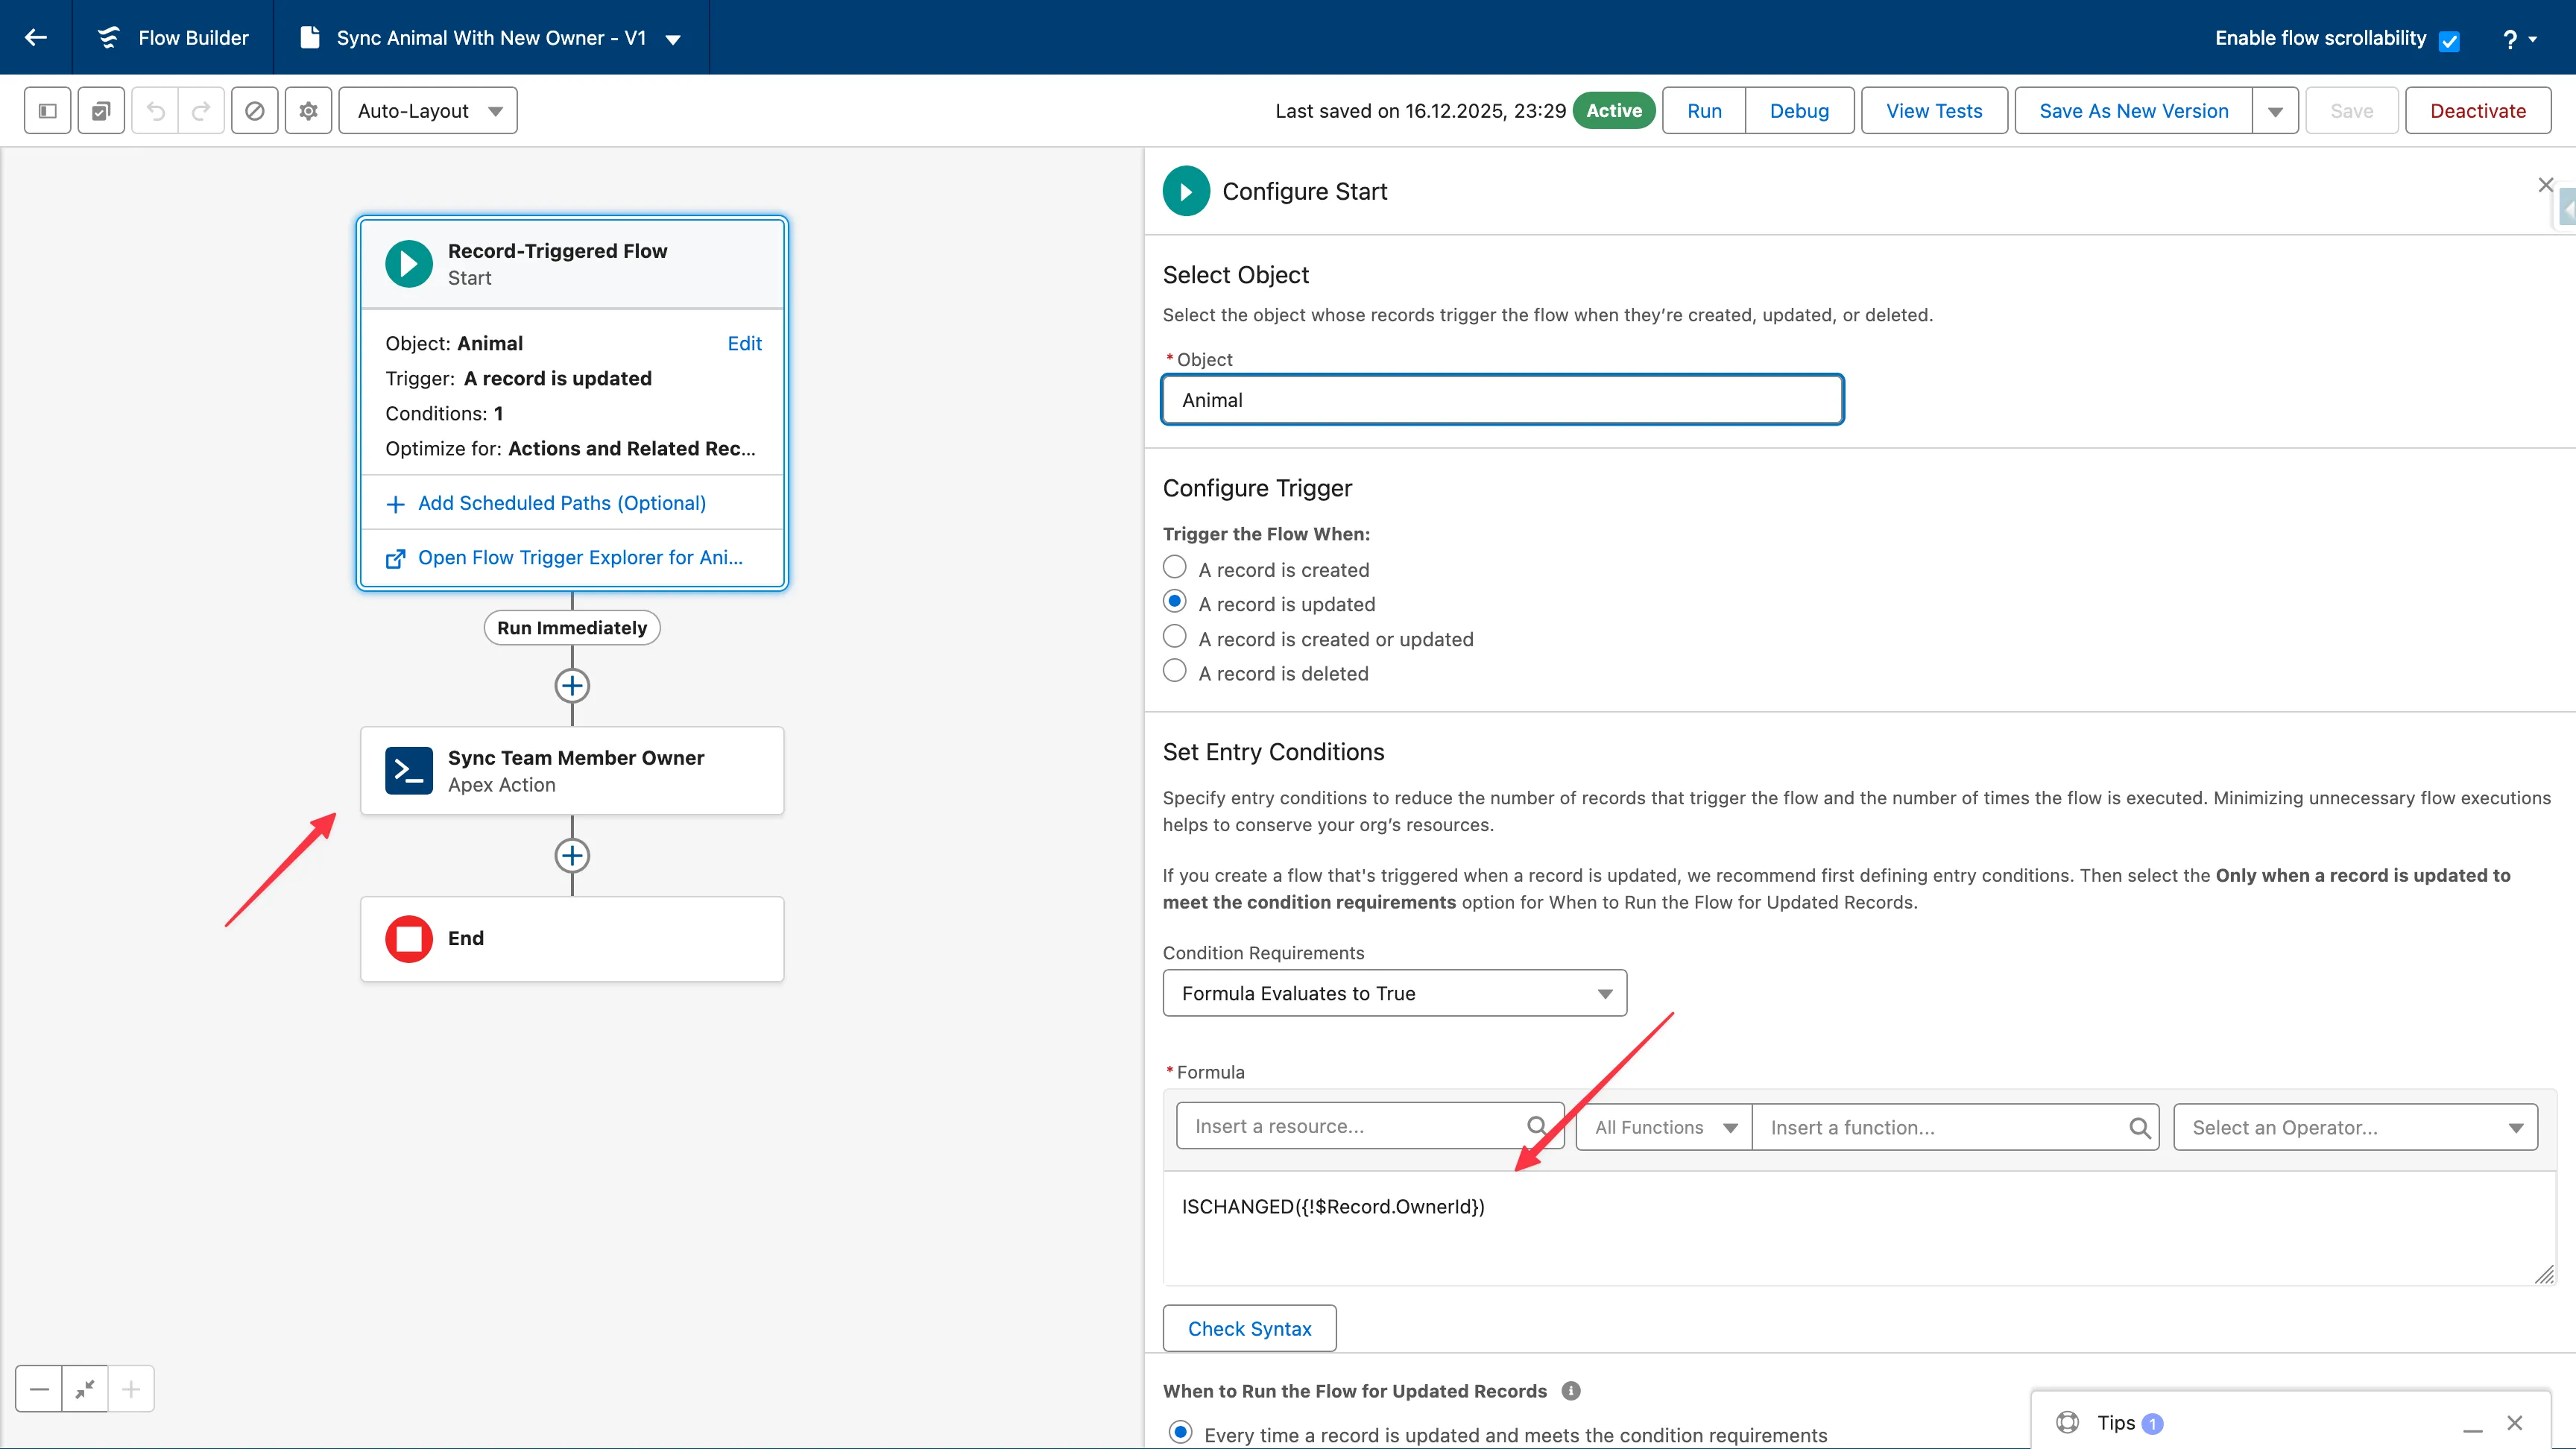The image size is (2576, 1449).
Task: Click the Select Elements toolbar icon
Action: click(101, 110)
